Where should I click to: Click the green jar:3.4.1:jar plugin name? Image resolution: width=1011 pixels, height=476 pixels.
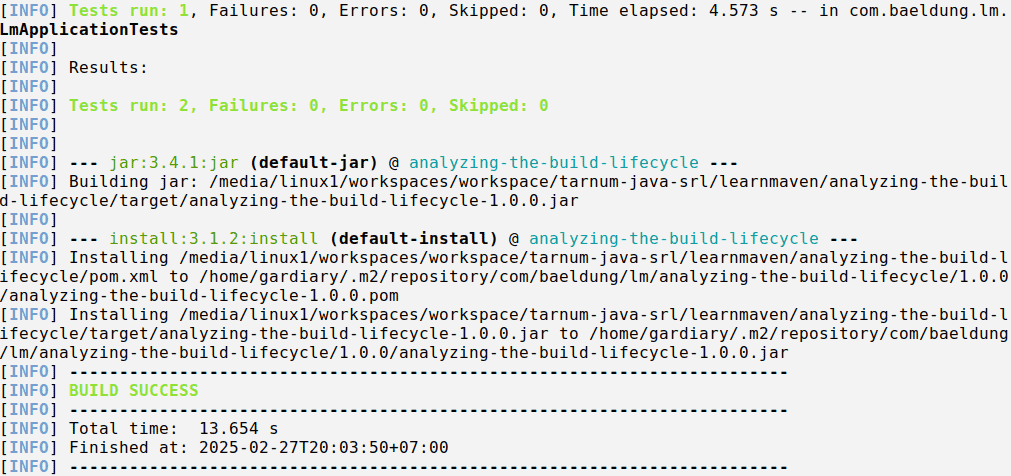(174, 163)
